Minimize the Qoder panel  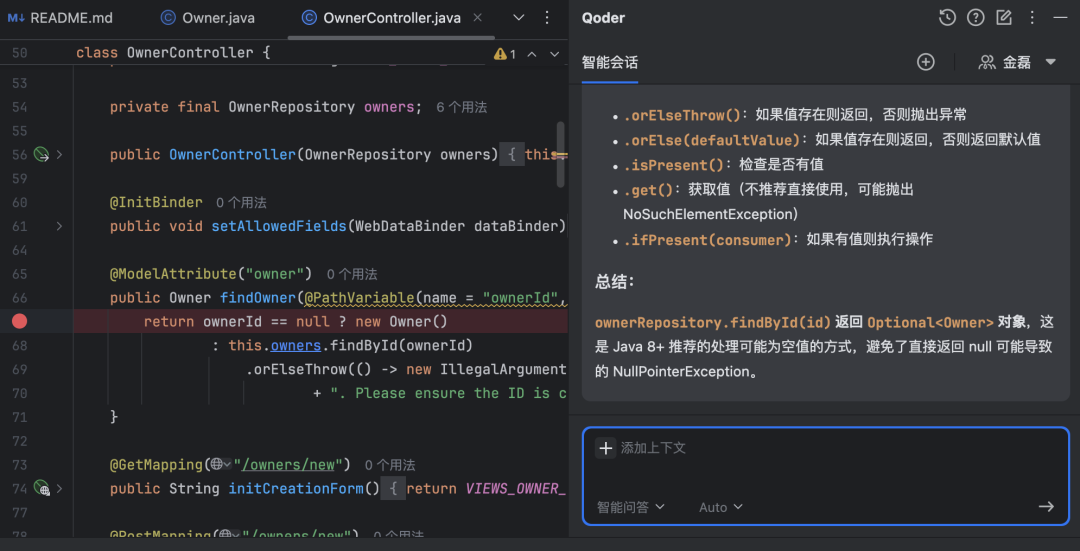coord(1060,18)
